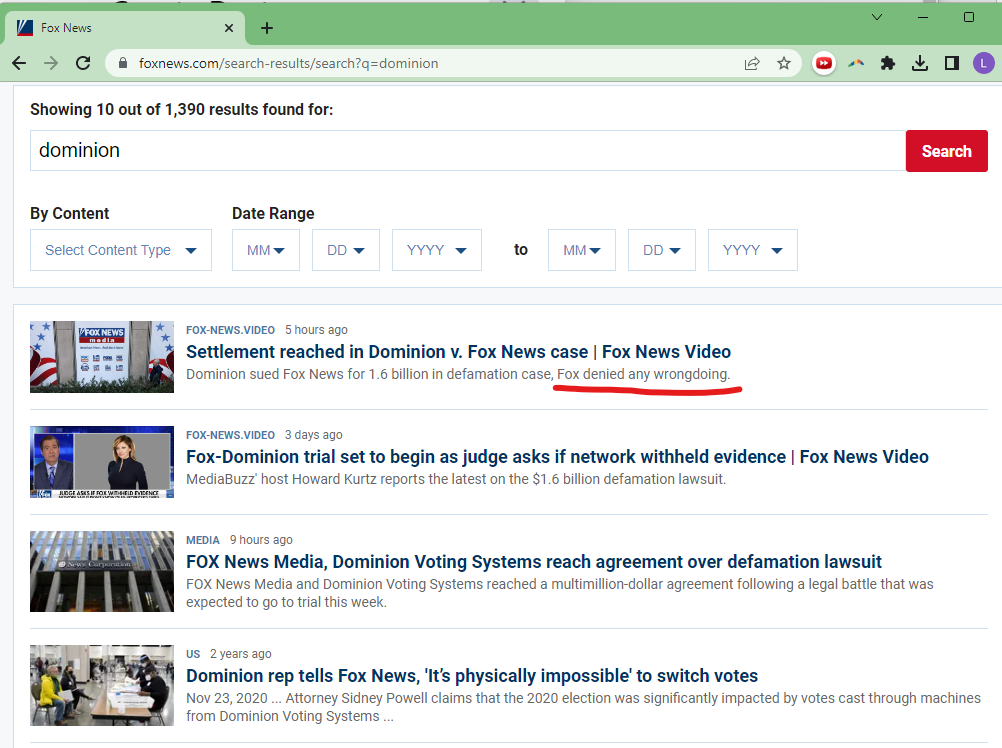Open the start year YYYY dropdown
Screen dimensions: 1002x748
coord(436,250)
